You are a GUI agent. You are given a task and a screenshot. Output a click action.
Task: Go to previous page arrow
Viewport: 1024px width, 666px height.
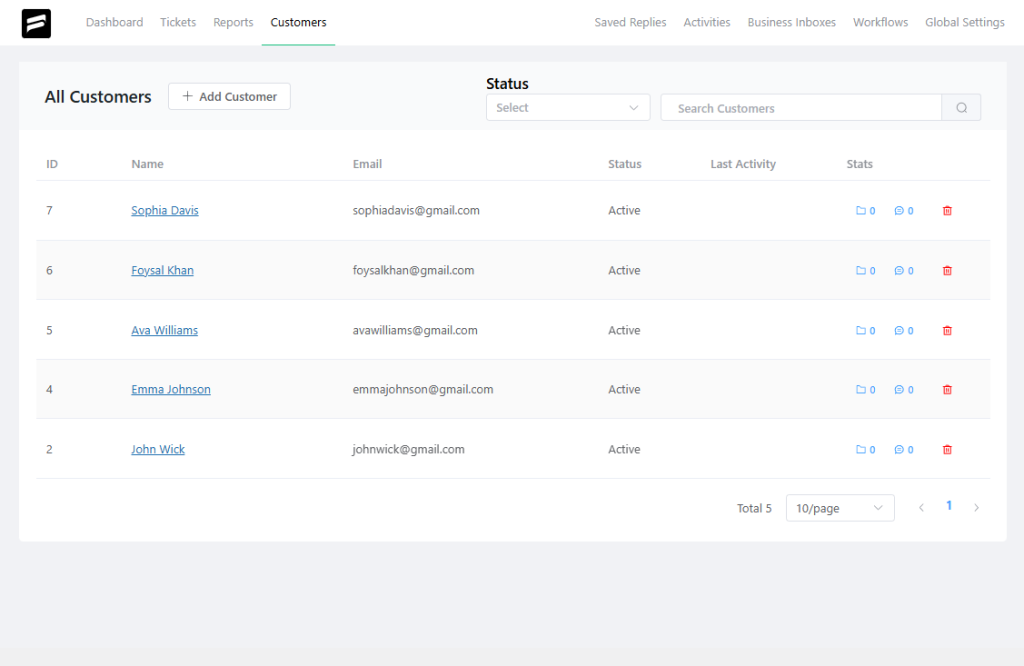pos(921,508)
